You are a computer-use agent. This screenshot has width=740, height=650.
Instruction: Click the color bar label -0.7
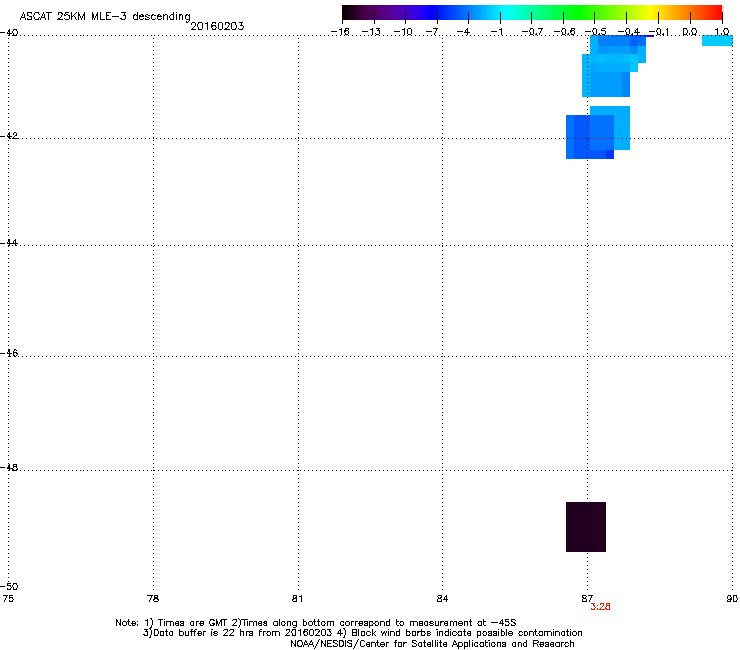(532, 32)
